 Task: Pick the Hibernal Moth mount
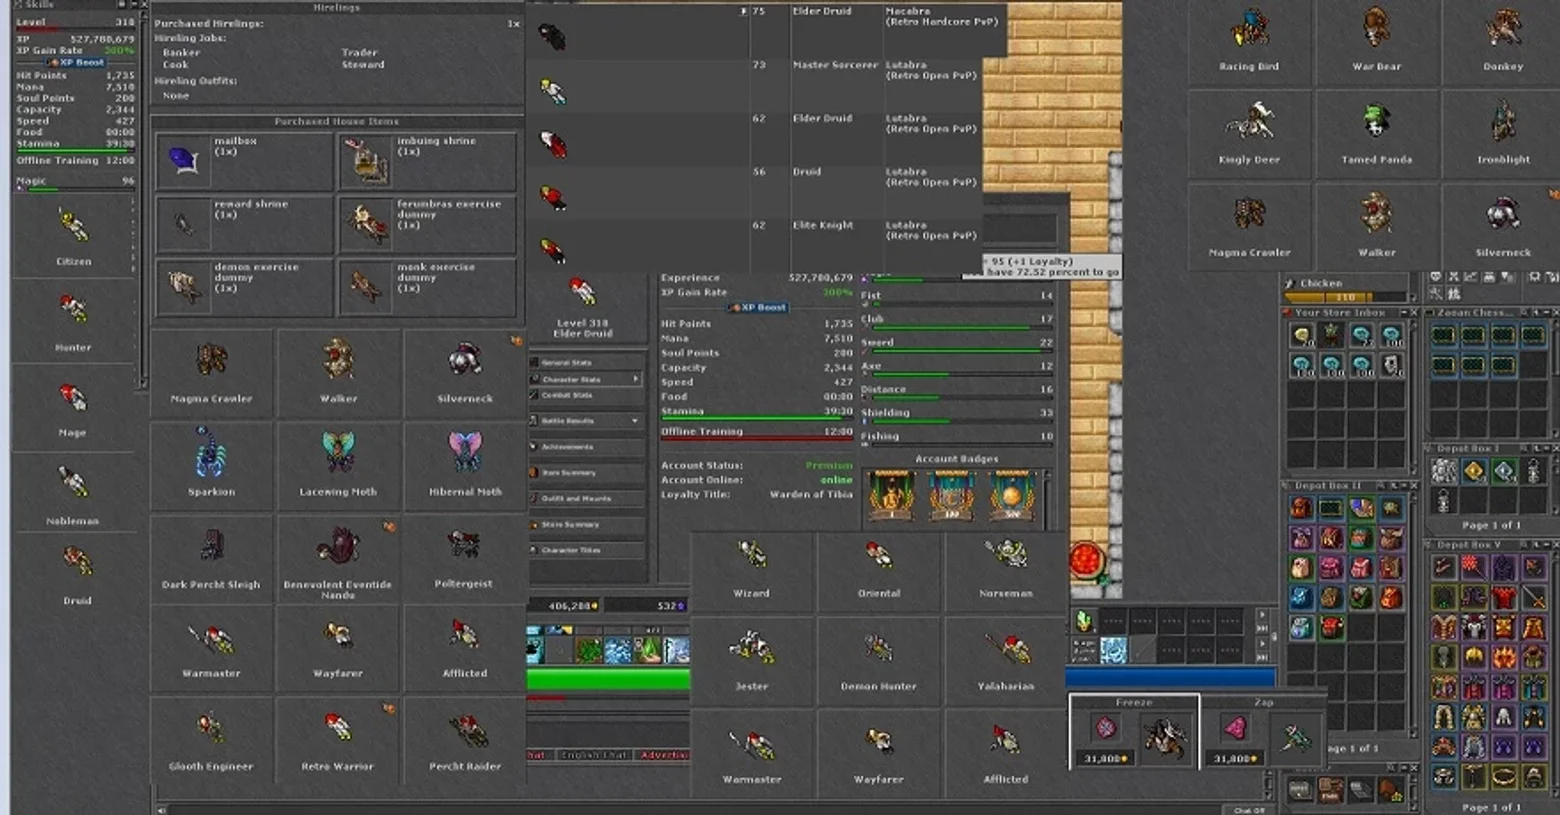[x=465, y=466]
